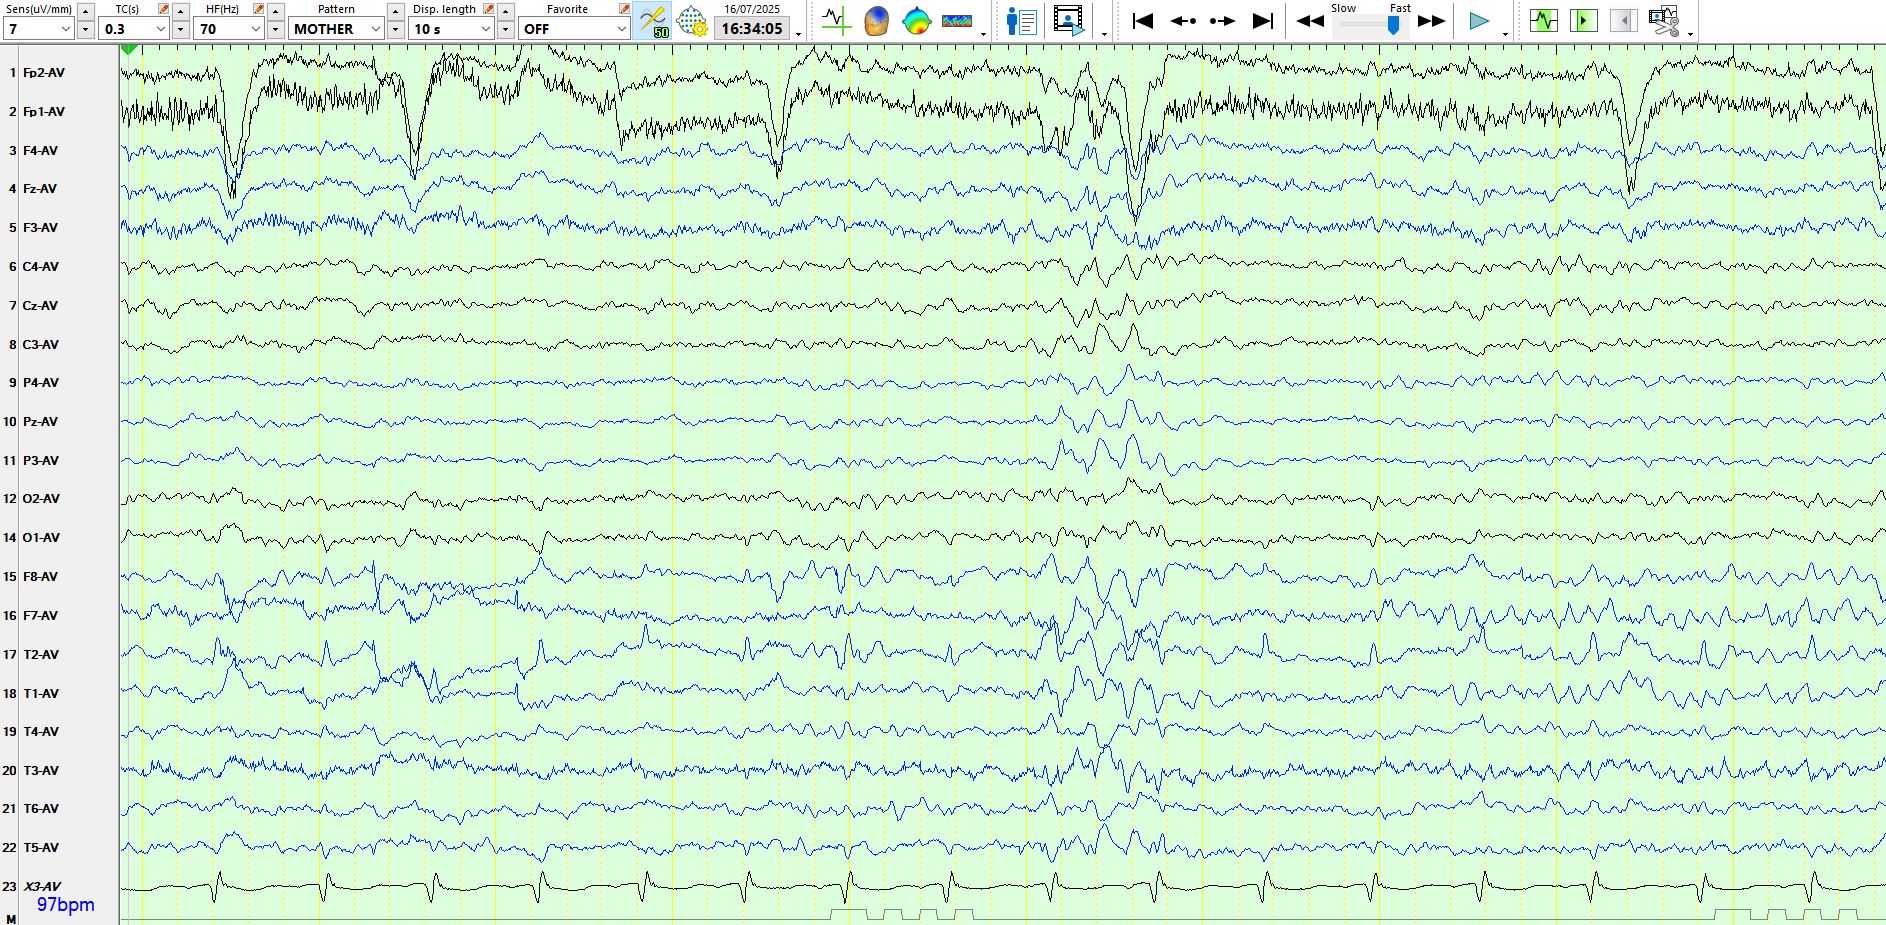
Task: Expand the arrow beside the time display
Action: [x=798, y=34]
